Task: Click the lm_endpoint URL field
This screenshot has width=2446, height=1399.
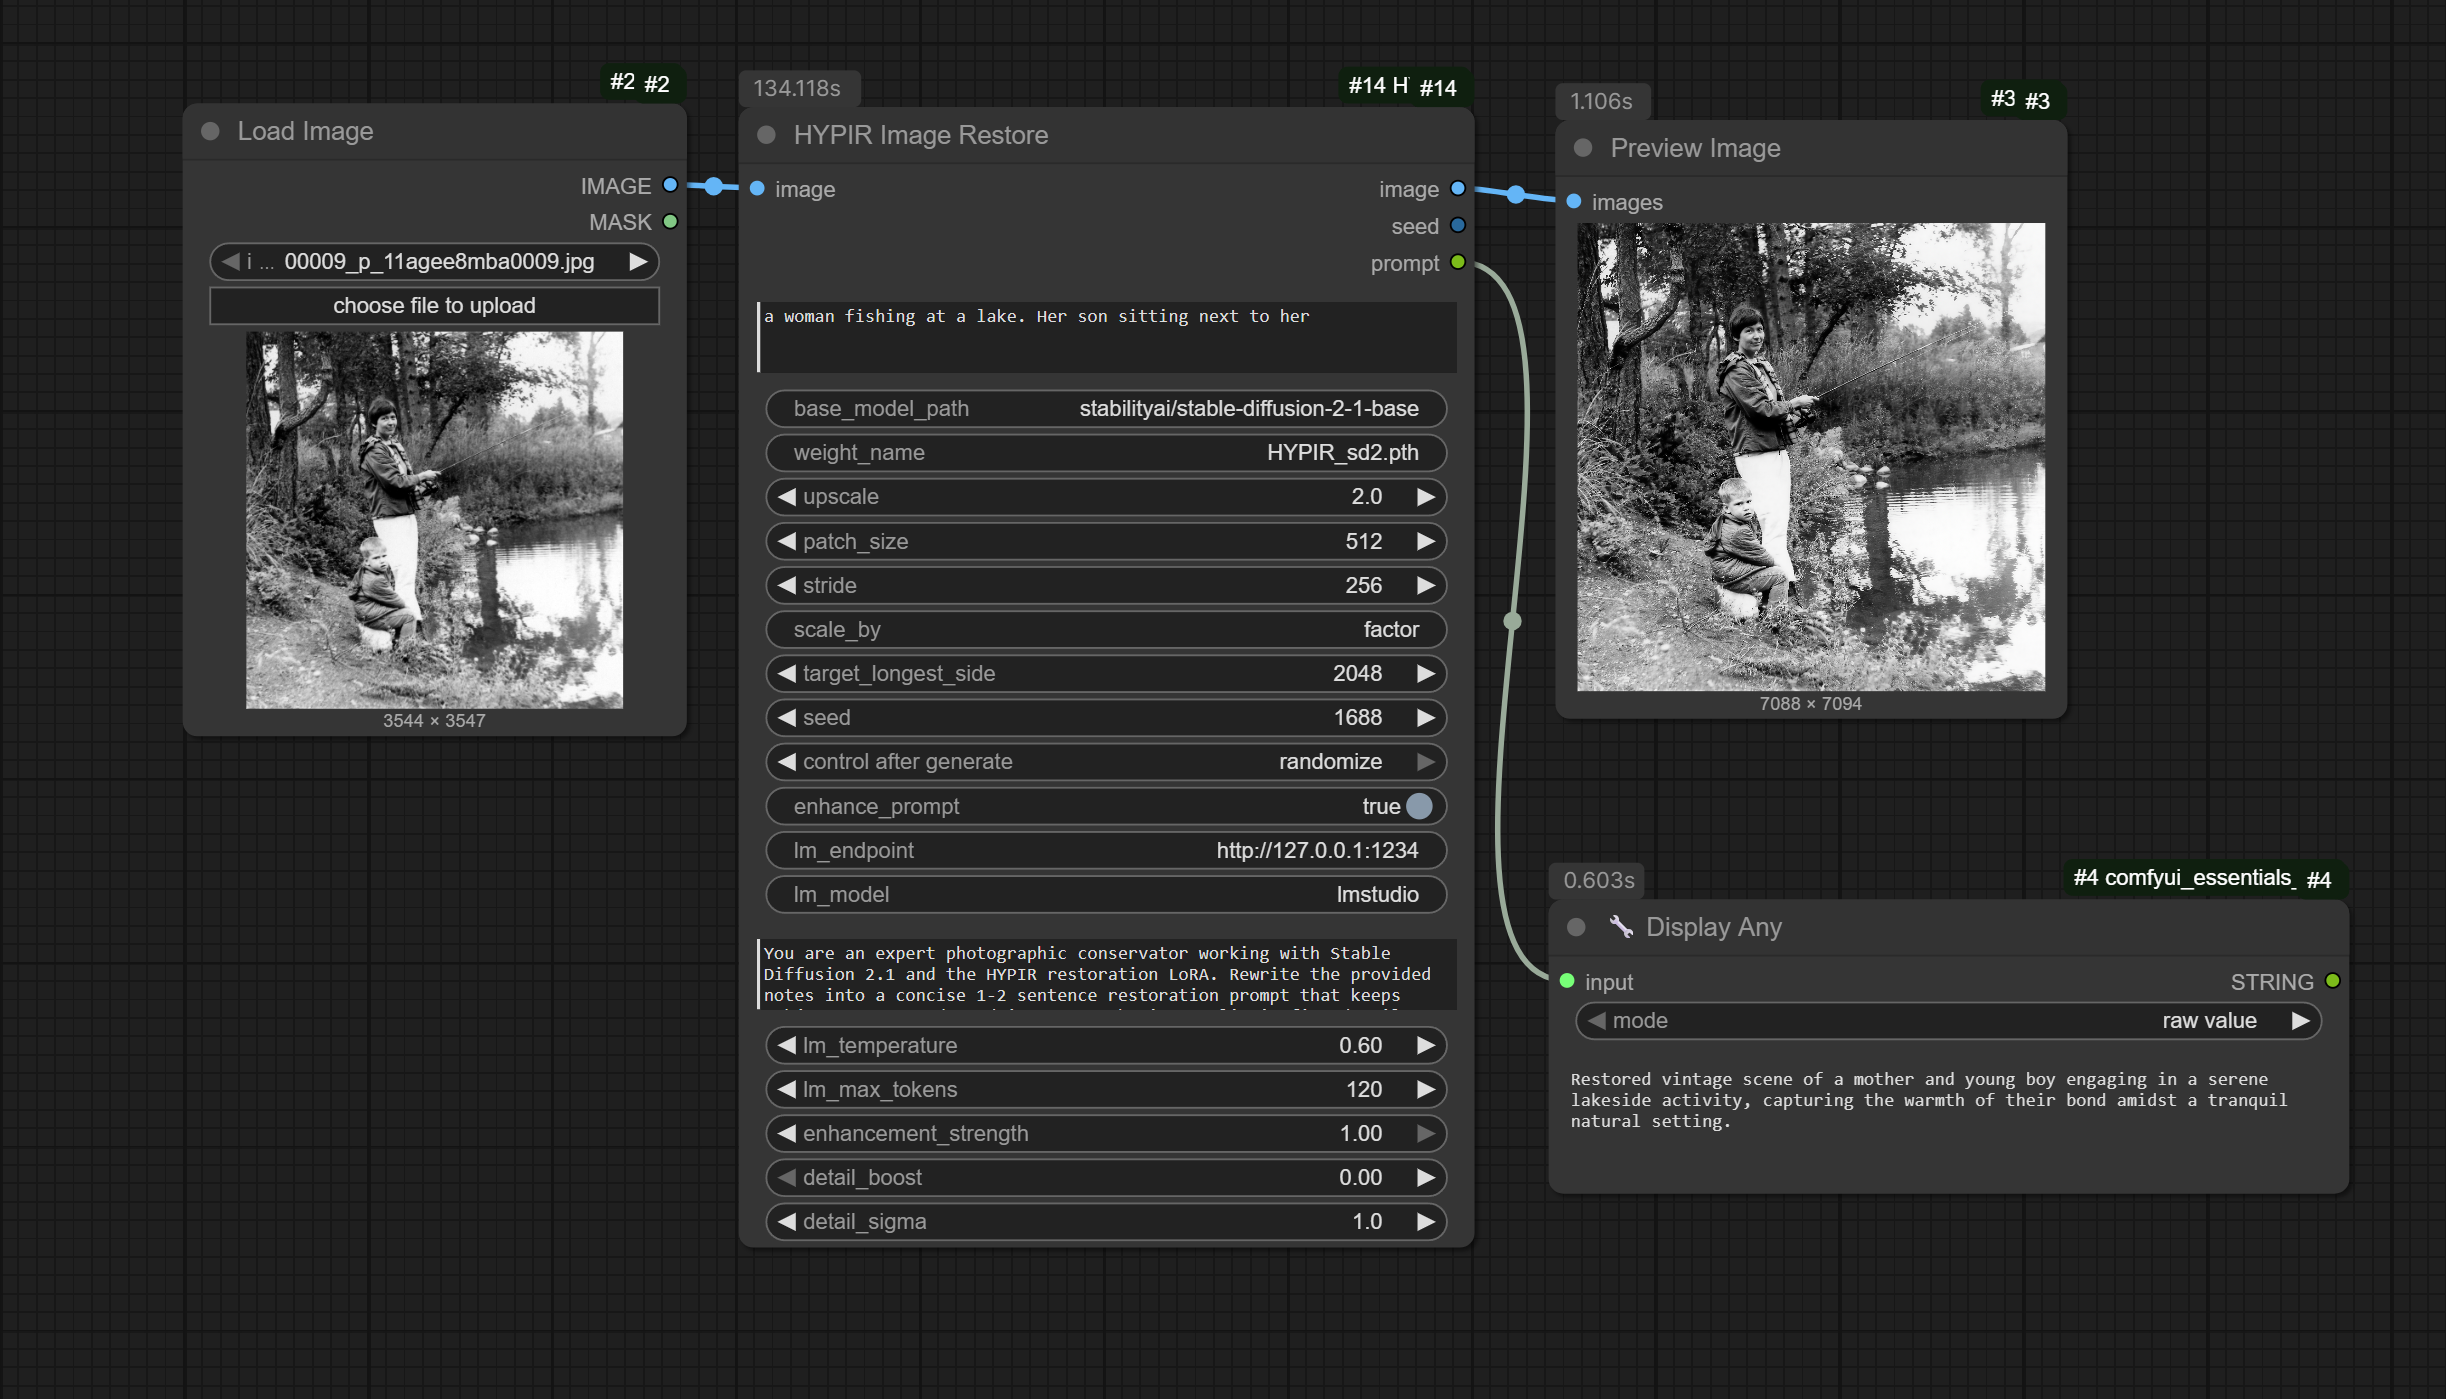Action: [x=1106, y=850]
